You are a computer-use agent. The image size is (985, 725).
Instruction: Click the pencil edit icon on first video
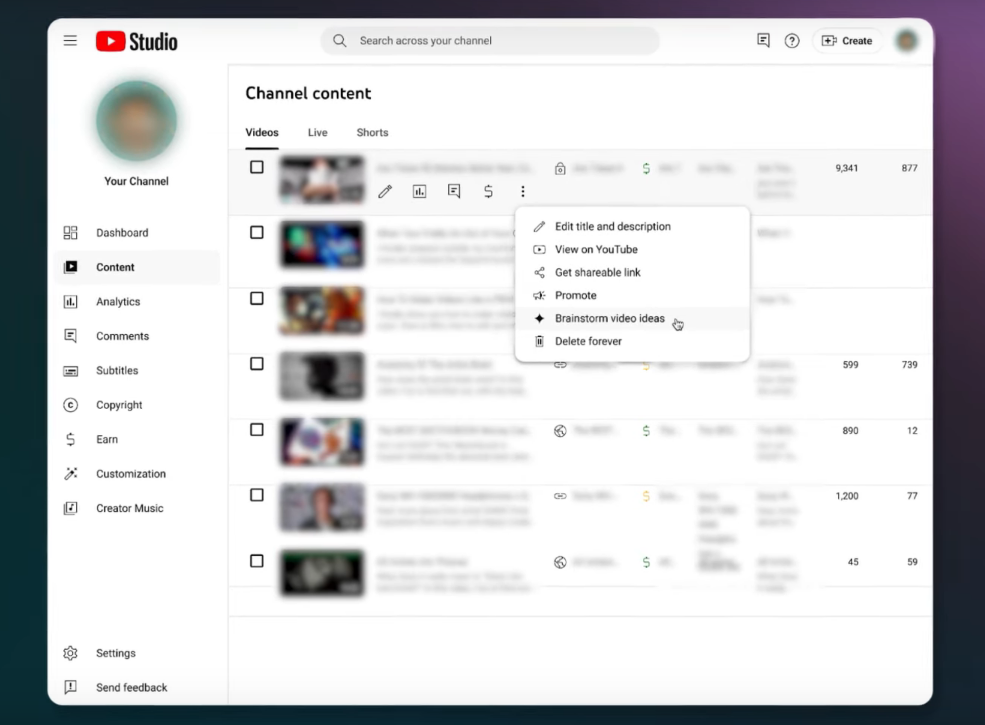point(385,192)
